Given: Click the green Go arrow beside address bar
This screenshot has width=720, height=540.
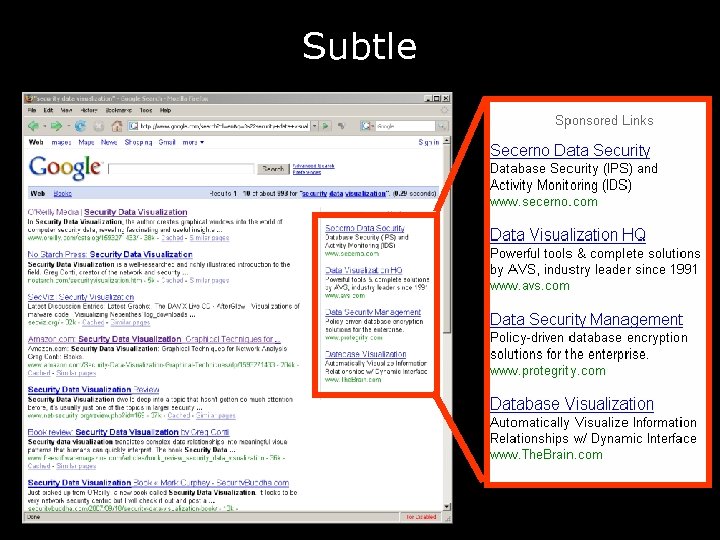Looking at the screenshot, I should 326,126.
